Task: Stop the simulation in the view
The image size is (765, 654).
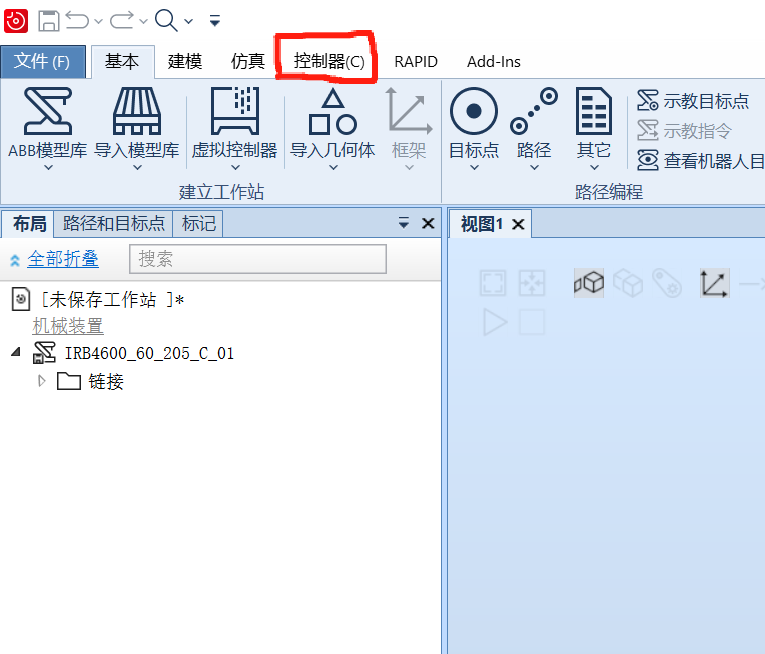Action: tap(532, 322)
